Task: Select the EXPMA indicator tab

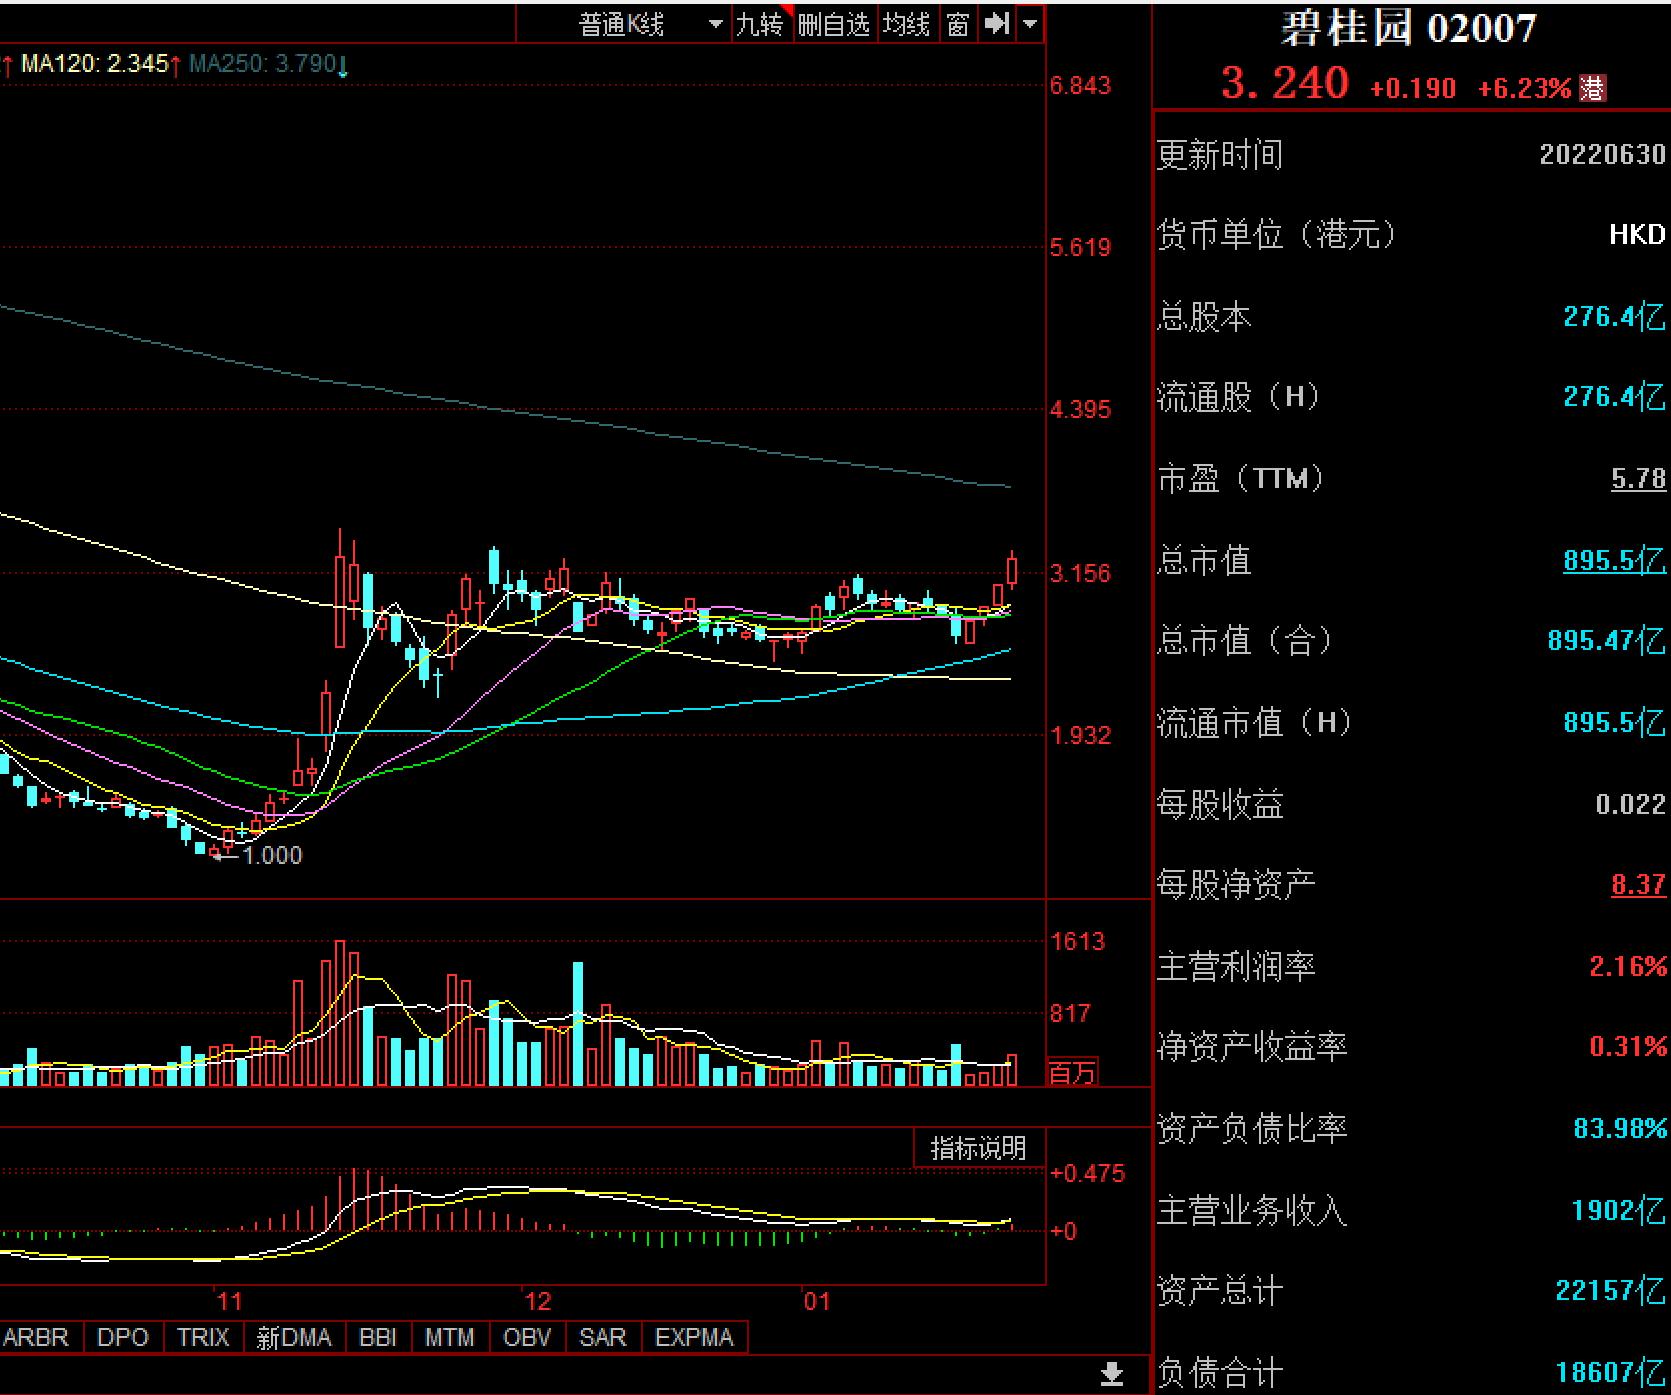Action: [x=694, y=1337]
